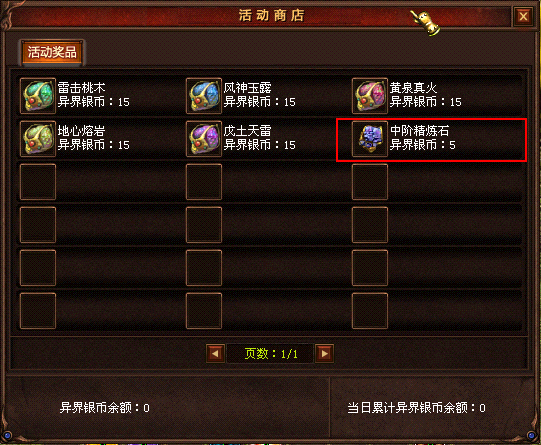Select the 黄泉真火 red gem icon

[370, 96]
